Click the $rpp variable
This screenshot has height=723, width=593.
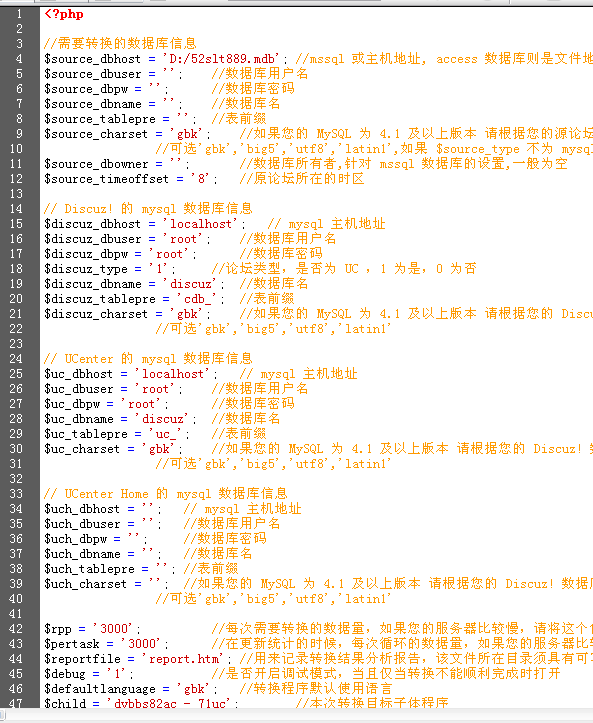point(58,629)
